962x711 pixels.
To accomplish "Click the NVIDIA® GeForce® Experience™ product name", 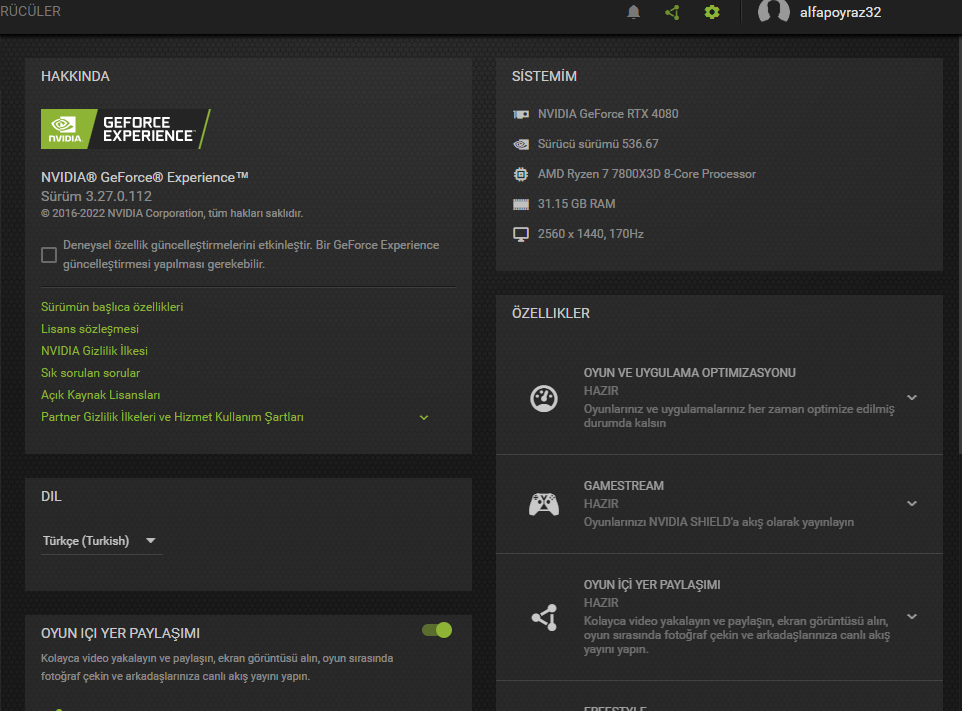I will point(145,177).
